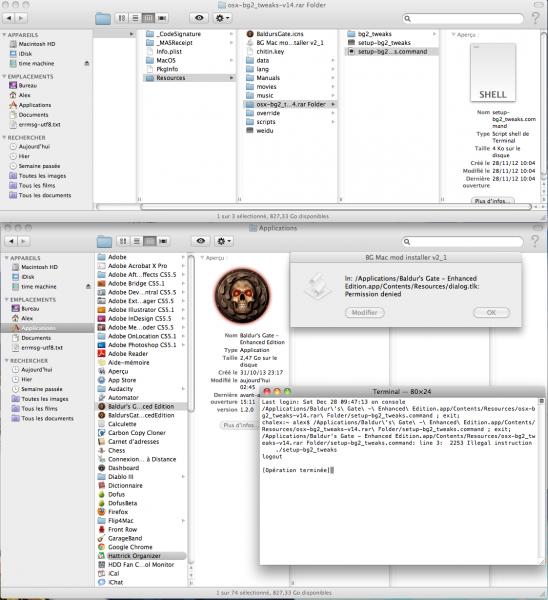Click search field in top Finder window

click(463, 18)
